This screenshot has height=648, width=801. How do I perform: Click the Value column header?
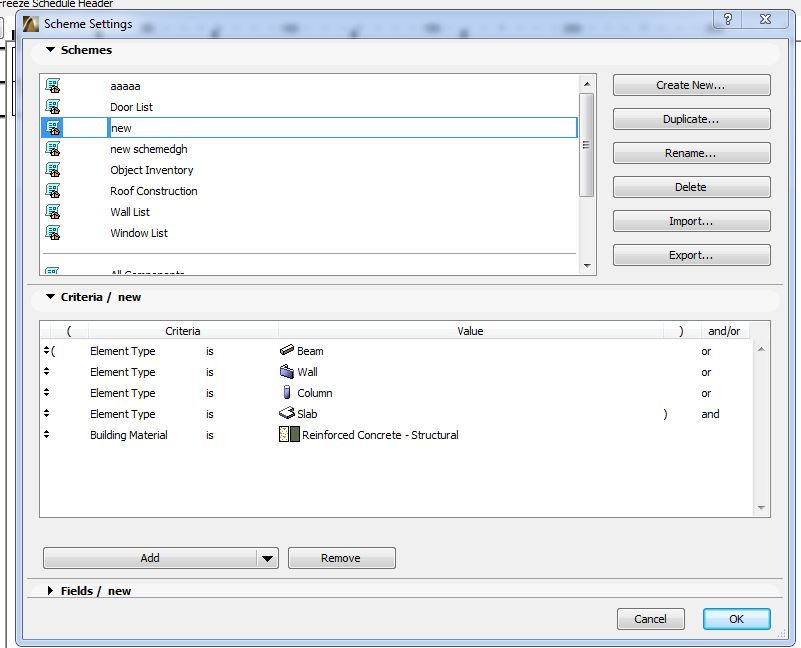pos(470,331)
